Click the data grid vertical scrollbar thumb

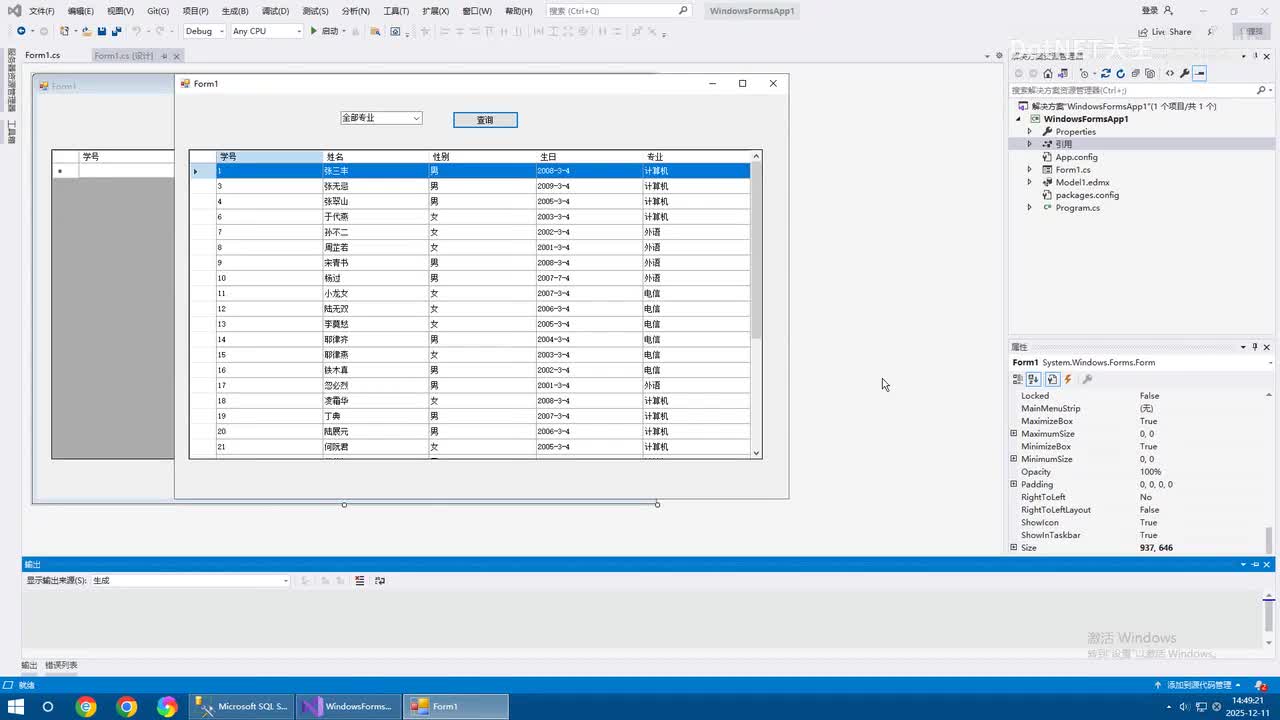(757, 249)
